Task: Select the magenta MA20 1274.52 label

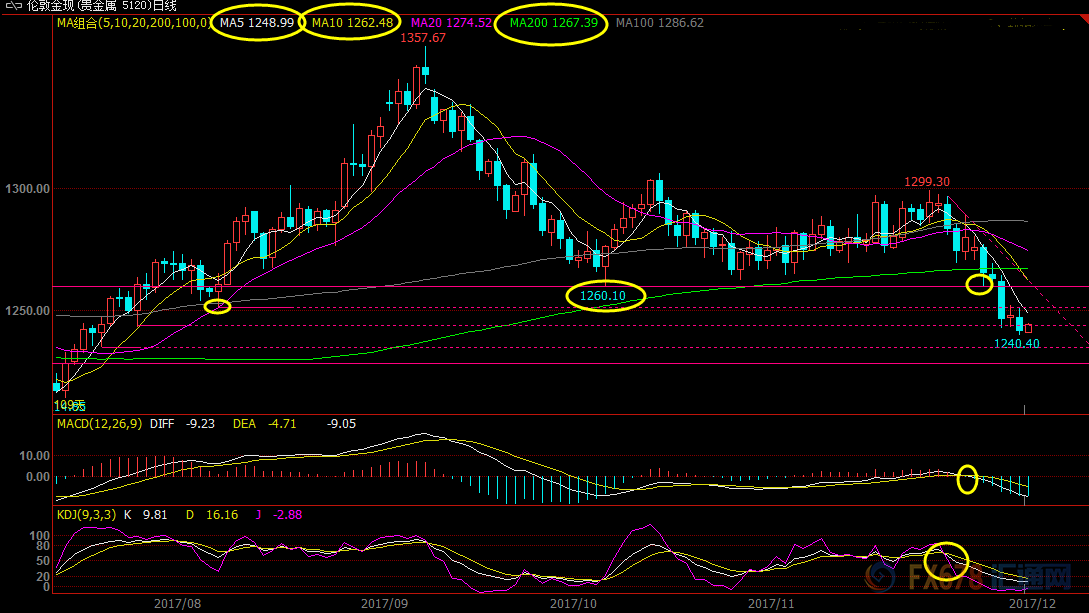Action: point(451,22)
